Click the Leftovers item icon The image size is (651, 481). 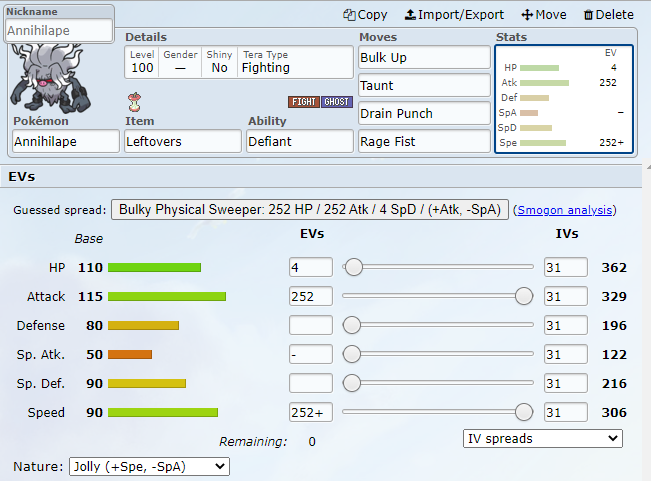135,102
